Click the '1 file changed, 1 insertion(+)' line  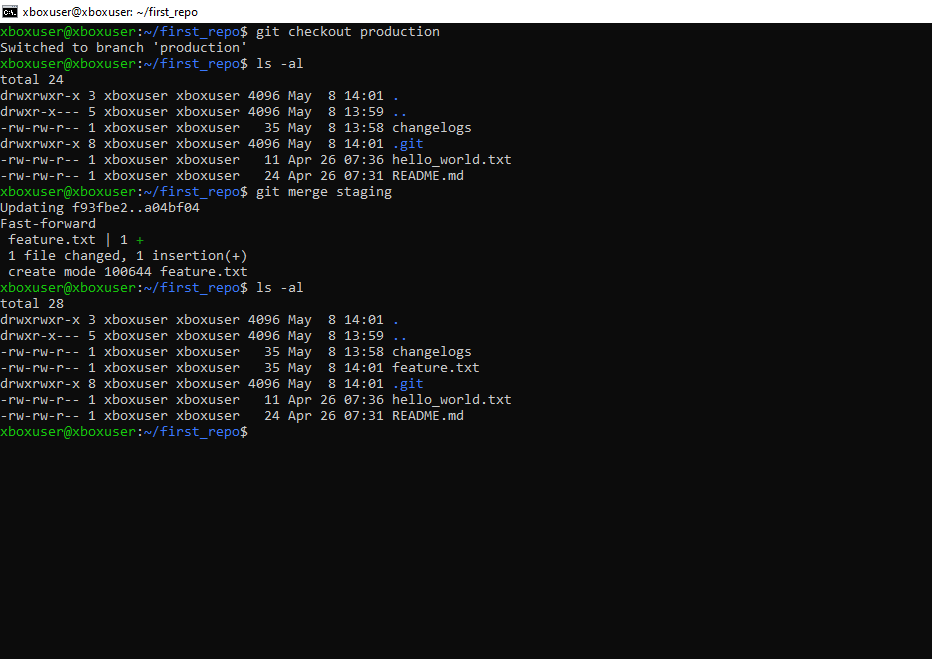(x=127, y=256)
